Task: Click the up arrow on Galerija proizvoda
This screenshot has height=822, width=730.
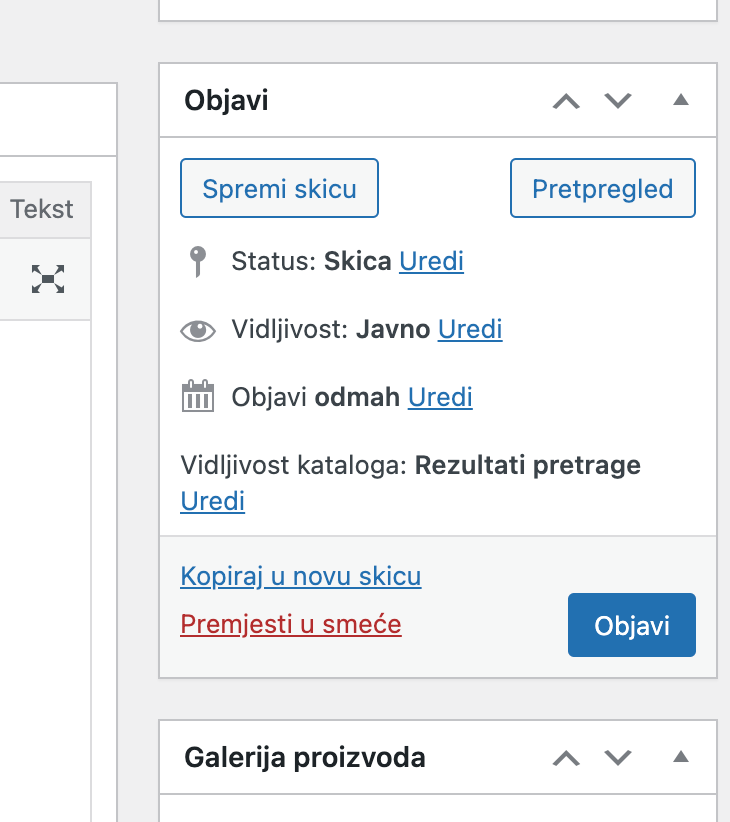Action: click(566, 758)
